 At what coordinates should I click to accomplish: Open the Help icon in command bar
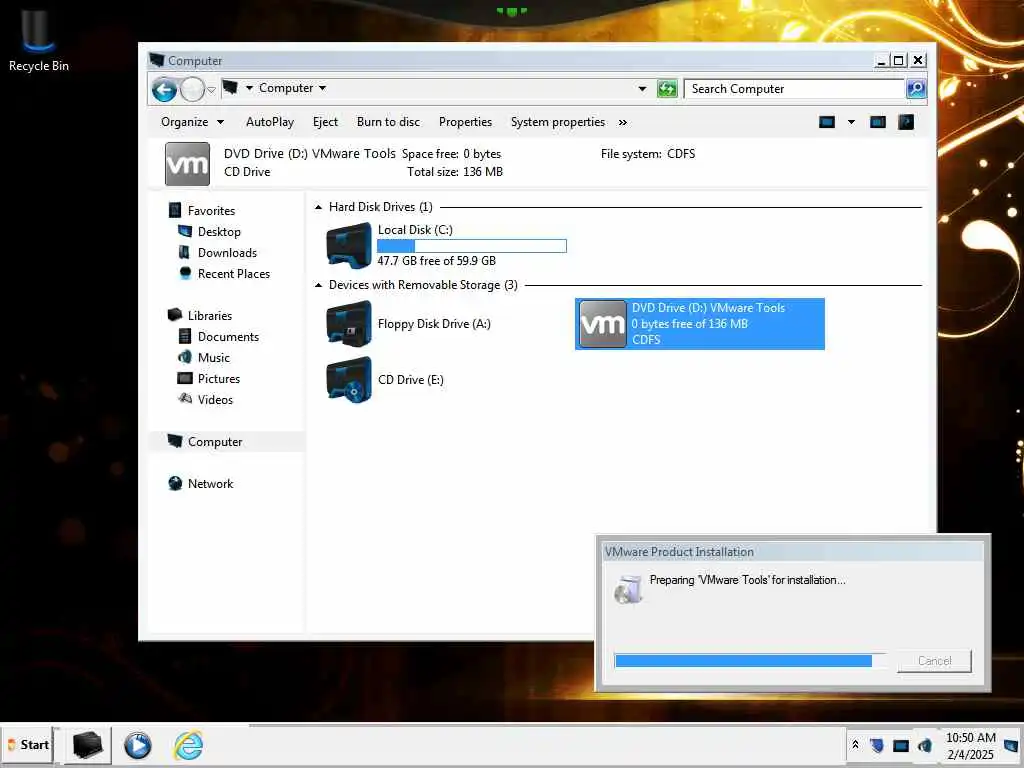click(x=906, y=122)
